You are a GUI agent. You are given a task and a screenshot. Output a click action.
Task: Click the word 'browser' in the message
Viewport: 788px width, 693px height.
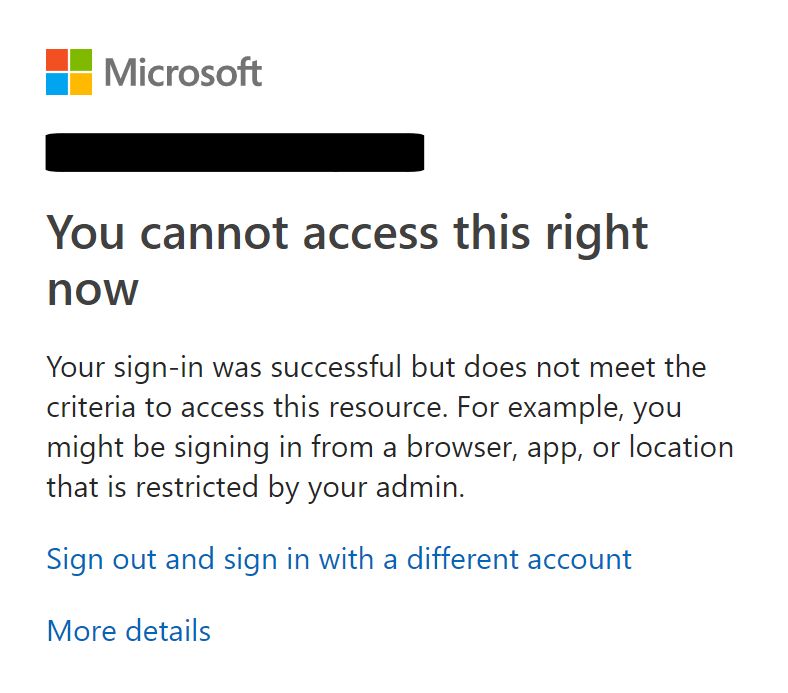(459, 447)
